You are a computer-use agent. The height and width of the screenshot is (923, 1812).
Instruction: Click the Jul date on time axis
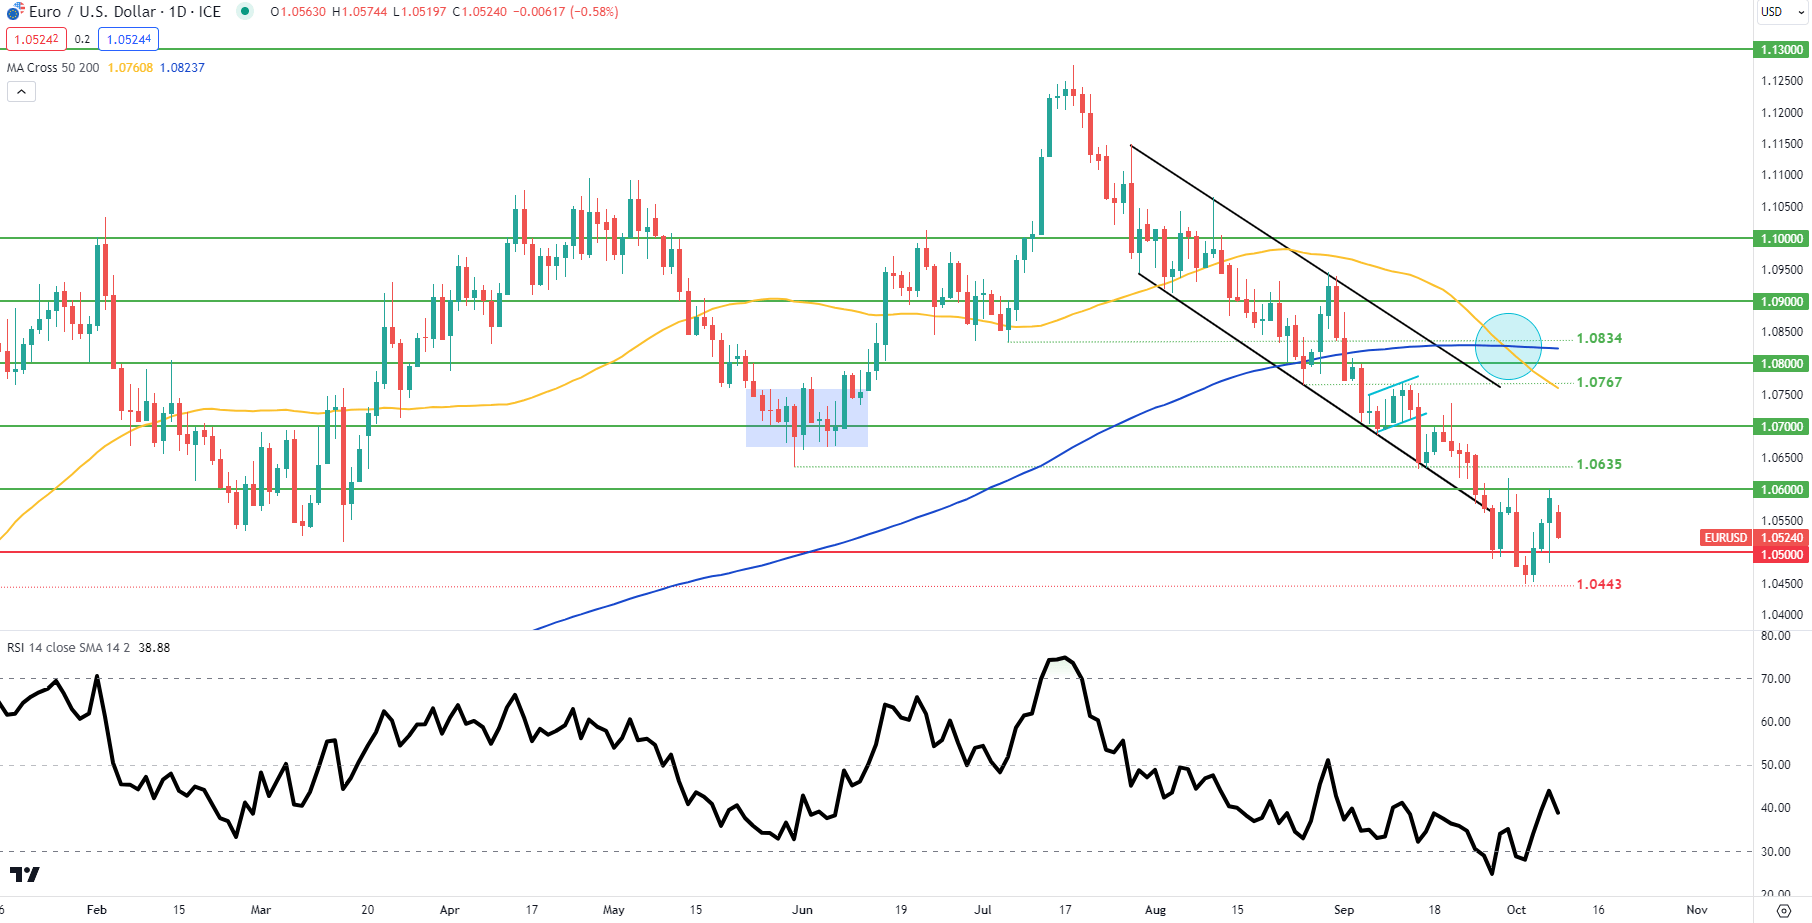(983, 909)
